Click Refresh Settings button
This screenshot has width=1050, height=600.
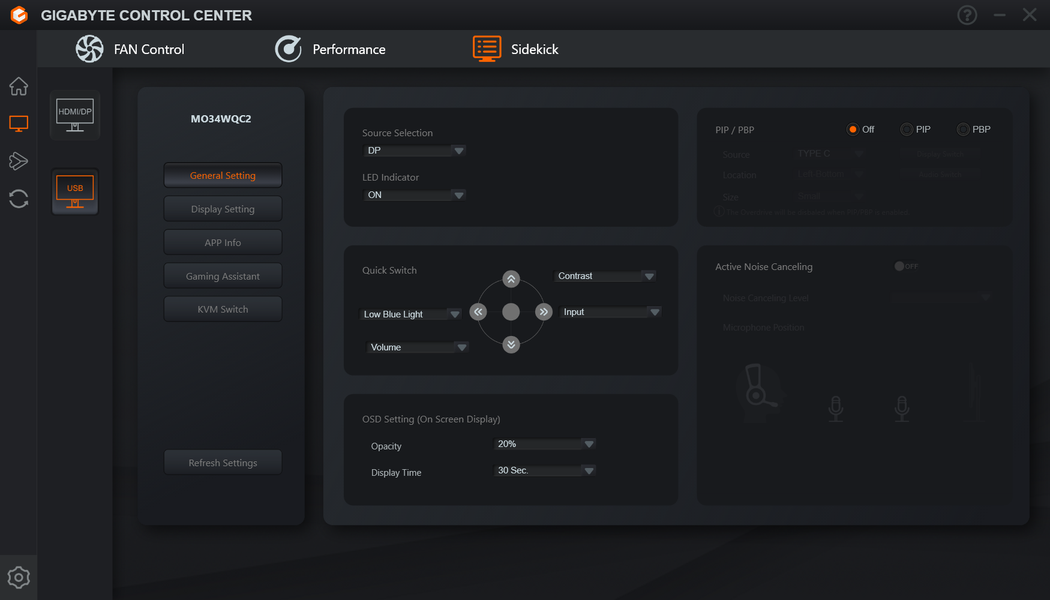click(x=223, y=463)
